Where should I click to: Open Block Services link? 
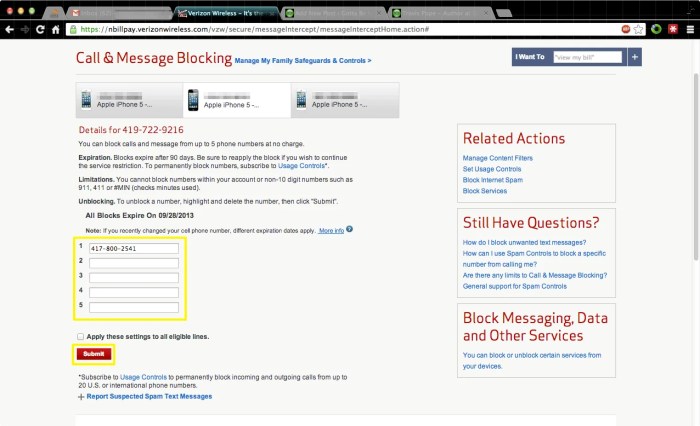coord(484,191)
